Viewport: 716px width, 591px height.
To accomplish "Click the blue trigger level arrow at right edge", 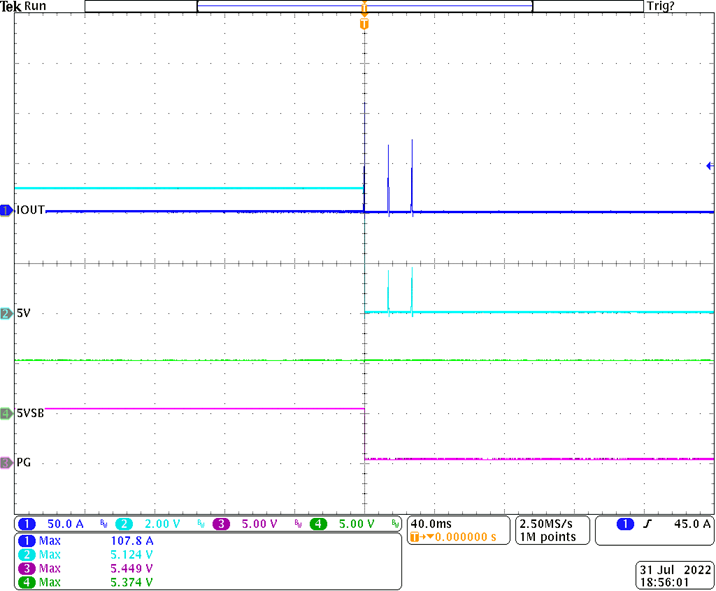I will (709, 166).
